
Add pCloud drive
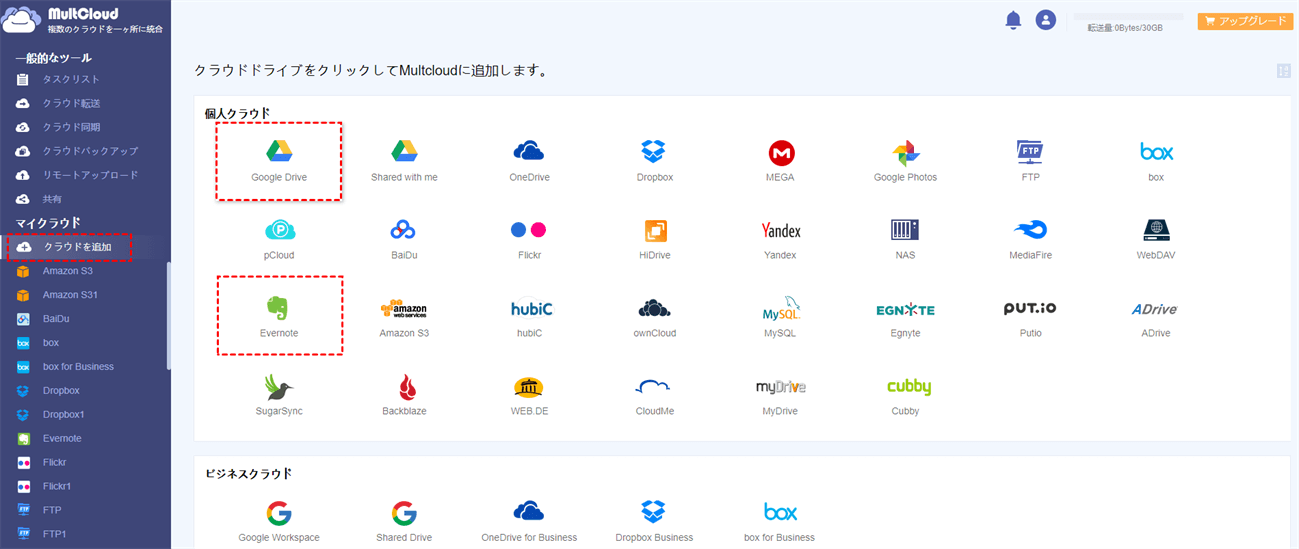(279, 238)
